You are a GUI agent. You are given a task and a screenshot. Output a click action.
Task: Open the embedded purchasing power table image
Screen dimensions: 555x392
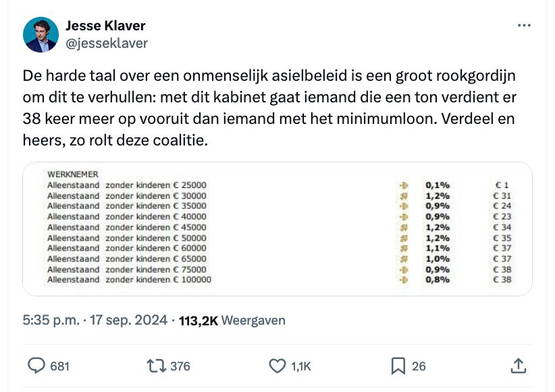pos(278,229)
